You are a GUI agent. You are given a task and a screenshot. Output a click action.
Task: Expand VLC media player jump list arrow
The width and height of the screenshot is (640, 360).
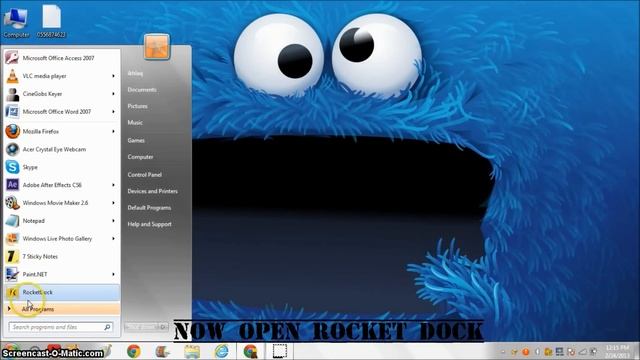[x=113, y=76]
